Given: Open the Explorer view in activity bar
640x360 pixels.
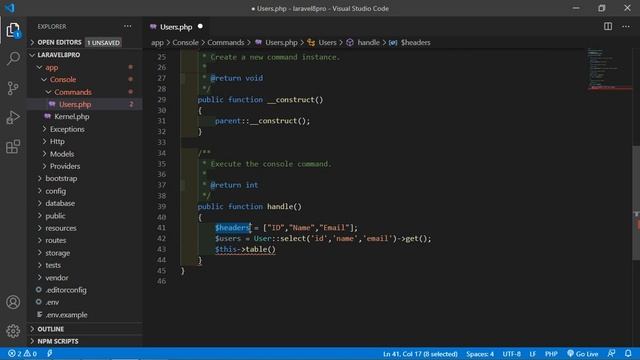Looking at the screenshot, I should pyautogui.click(x=13, y=30).
